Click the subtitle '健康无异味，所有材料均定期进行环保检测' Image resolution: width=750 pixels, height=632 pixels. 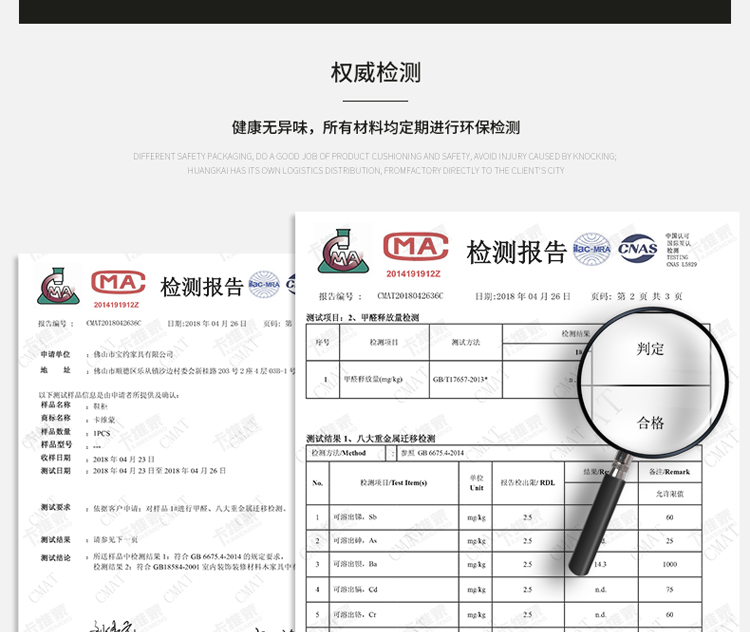pyautogui.click(x=375, y=127)
